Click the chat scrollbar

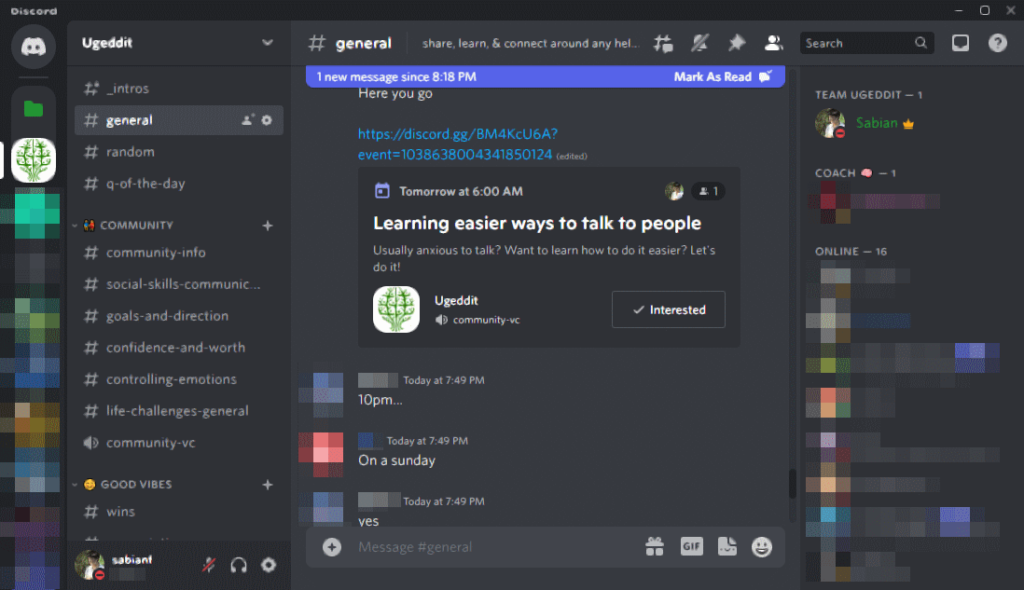792,483
